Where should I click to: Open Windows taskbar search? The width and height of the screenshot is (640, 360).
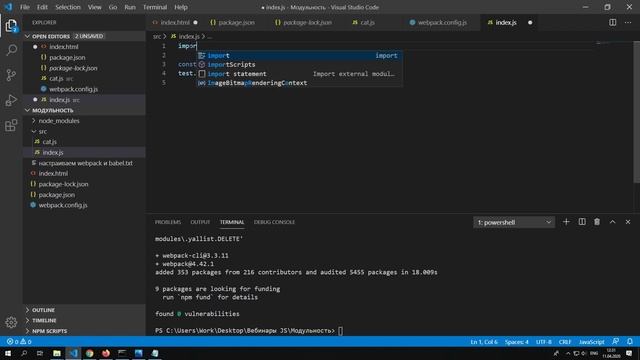(x=24, y=353)
